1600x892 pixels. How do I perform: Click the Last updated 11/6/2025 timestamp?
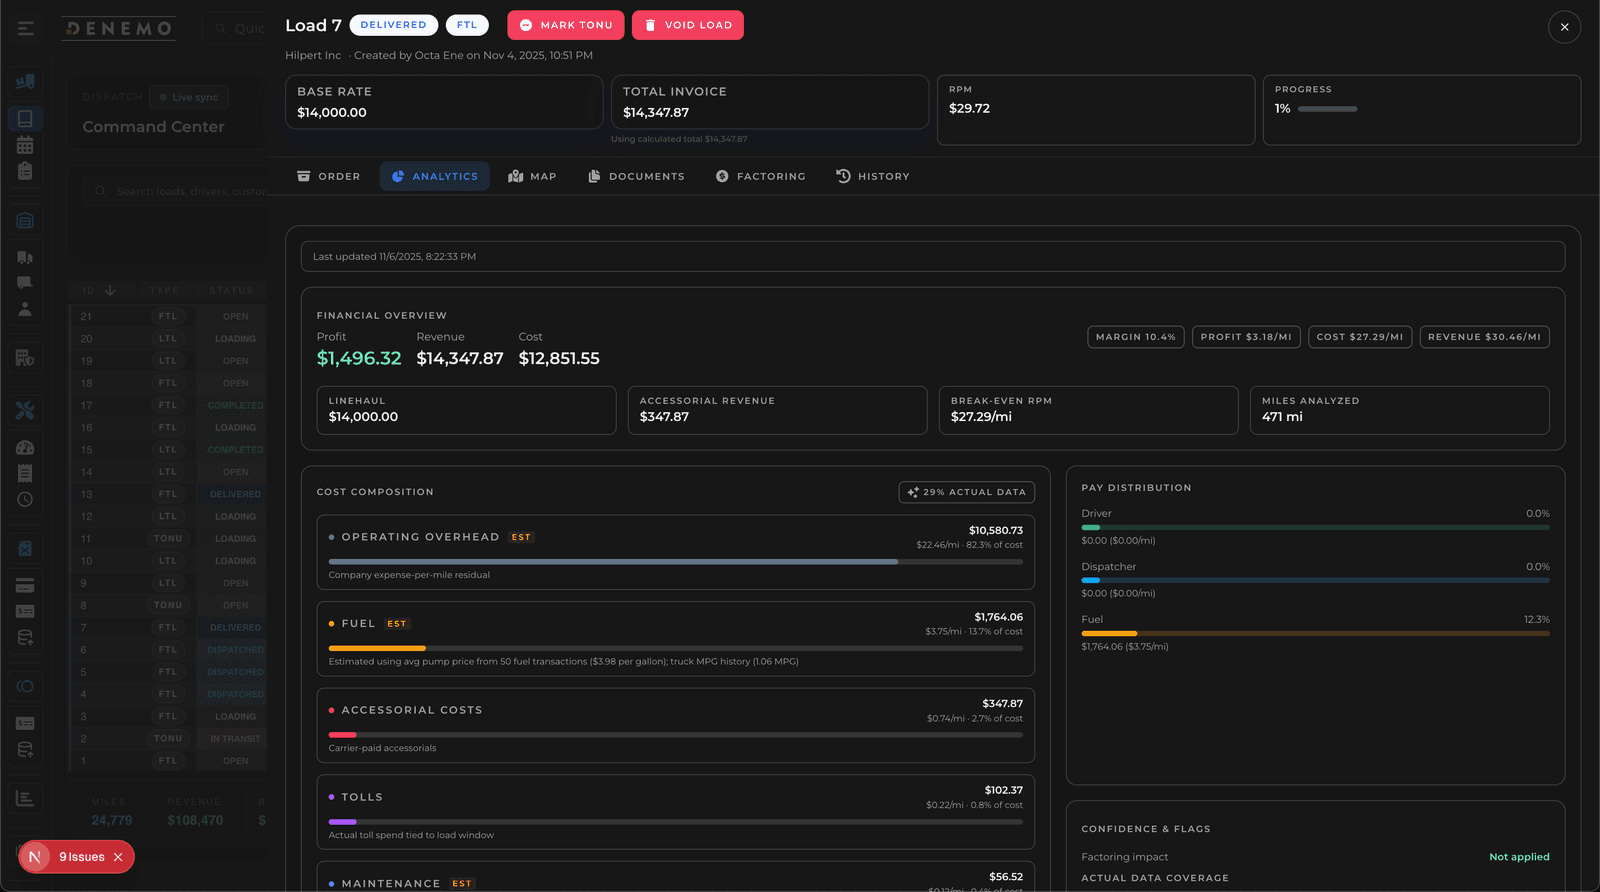tap(394, 257)
